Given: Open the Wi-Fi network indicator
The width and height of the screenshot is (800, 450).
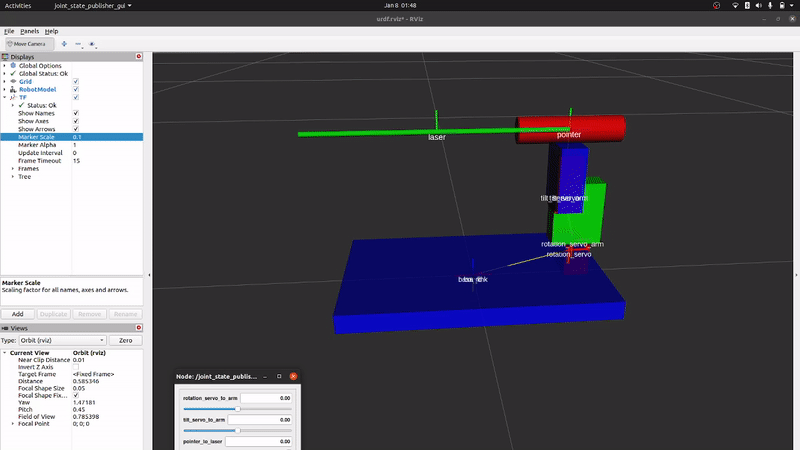Looking at the screenshot, I should [x=735, y=6].
